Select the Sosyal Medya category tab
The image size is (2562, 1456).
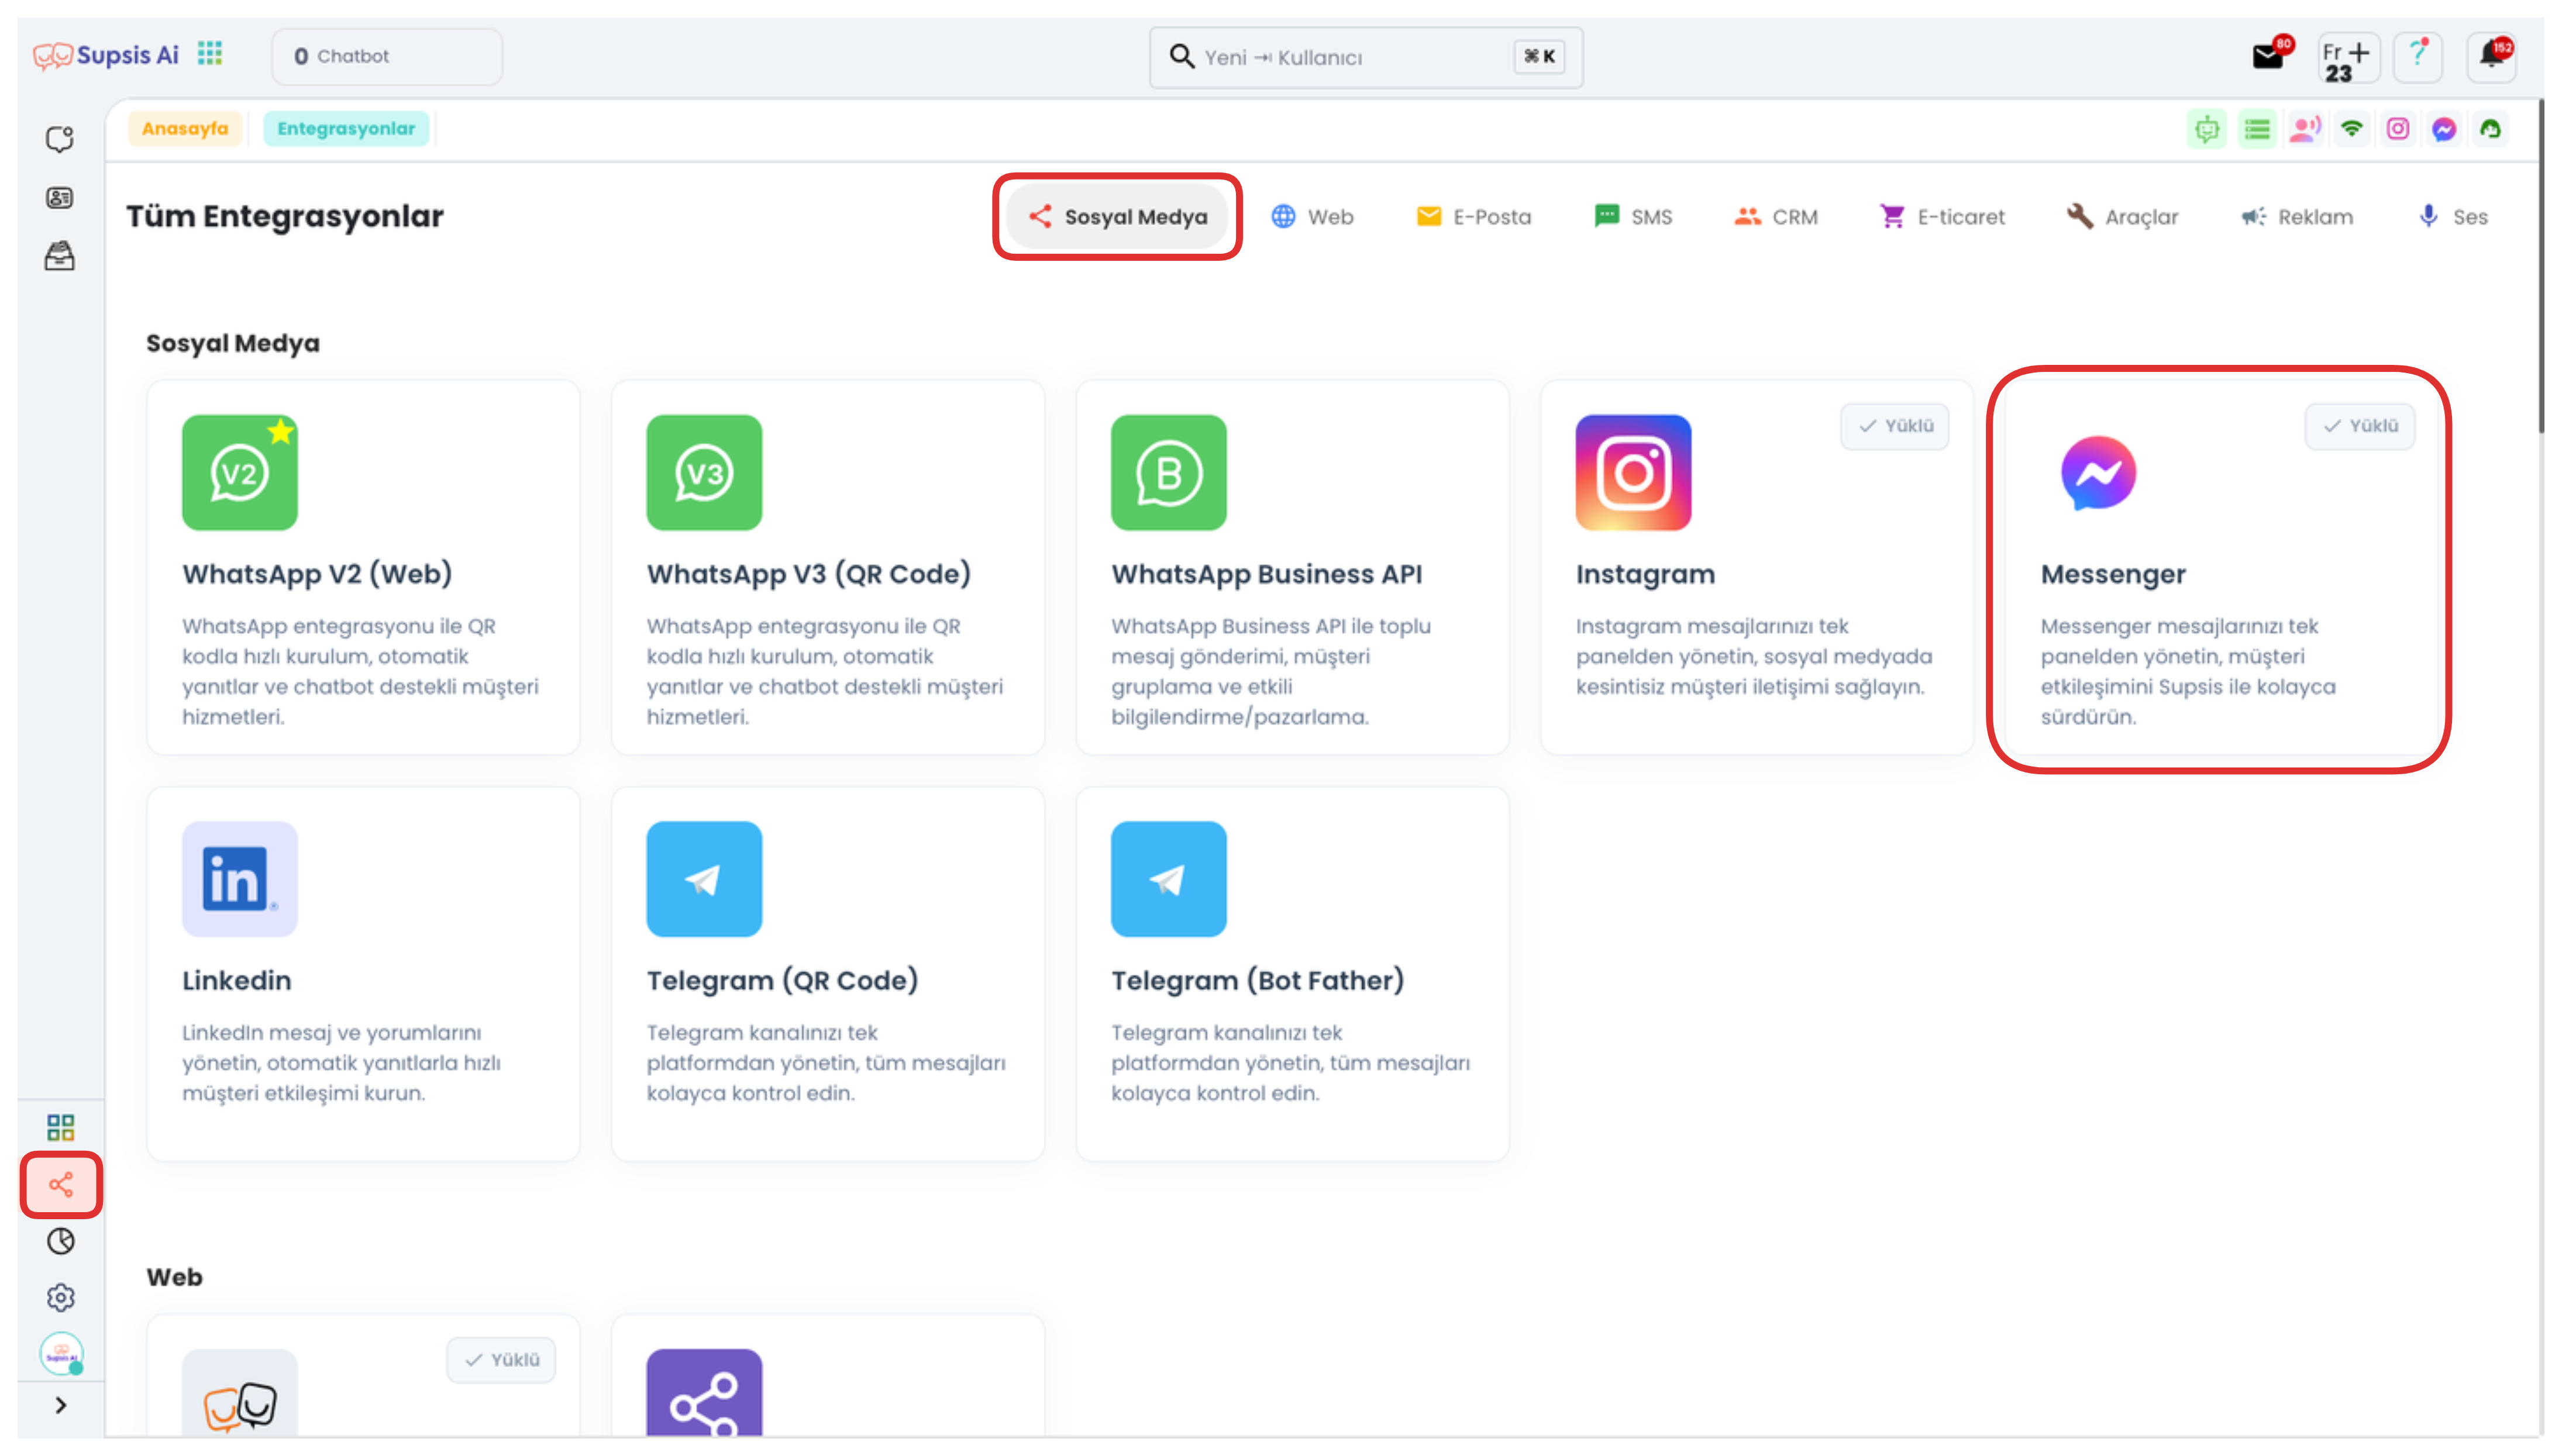1117,217
